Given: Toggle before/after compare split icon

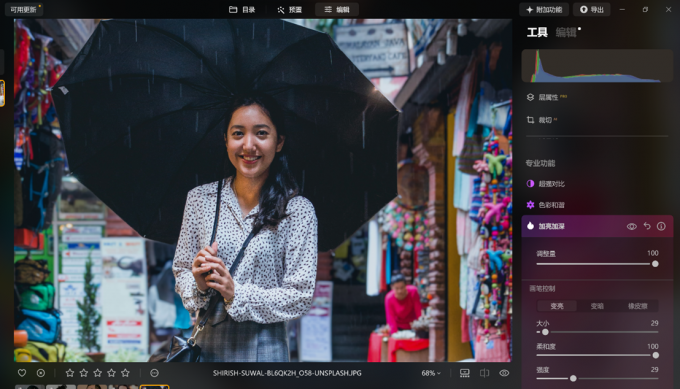Looking at the screenshot, I should (484, 373).
